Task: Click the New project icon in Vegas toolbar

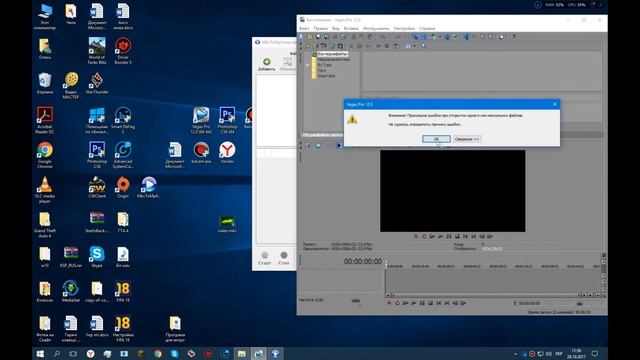Action: point(302,37)
